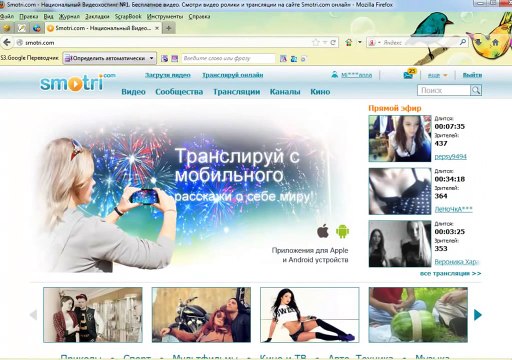The width and height of the screenshot is (512, 360).
Task: Click second purple translator toolbar icon
Action: [175, 59]
